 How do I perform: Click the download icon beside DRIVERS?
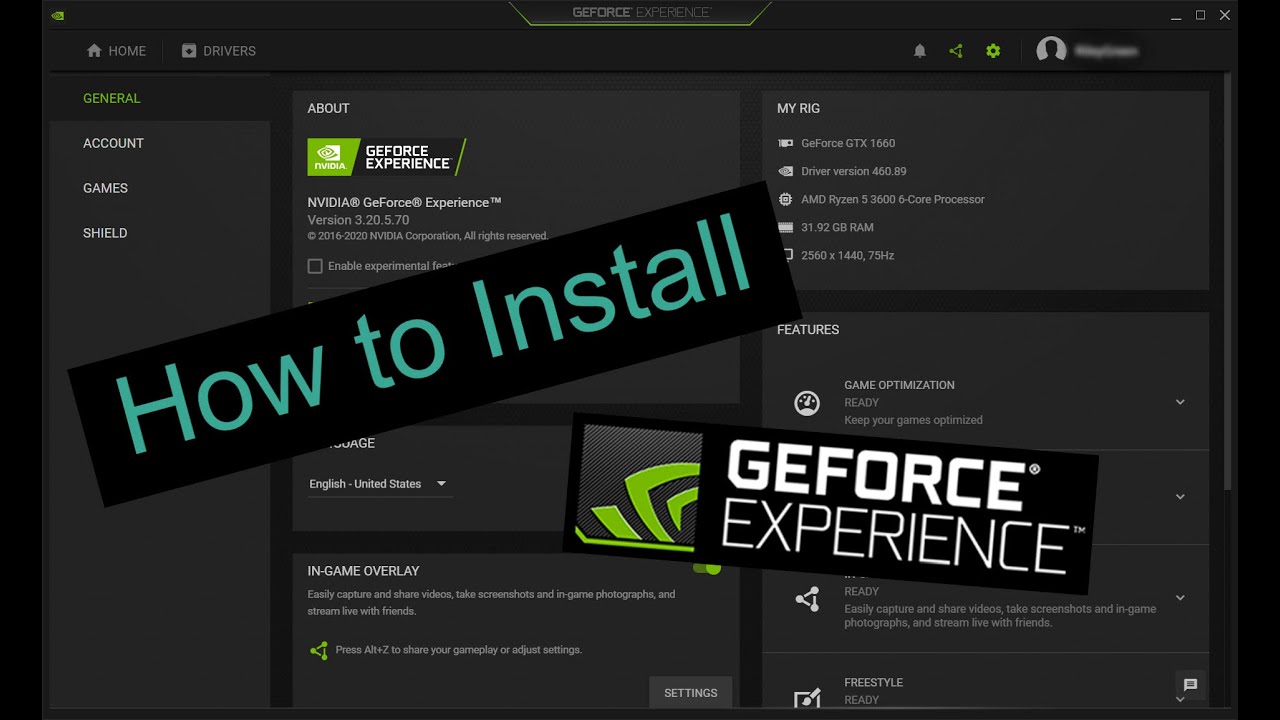tap(189, 51)
